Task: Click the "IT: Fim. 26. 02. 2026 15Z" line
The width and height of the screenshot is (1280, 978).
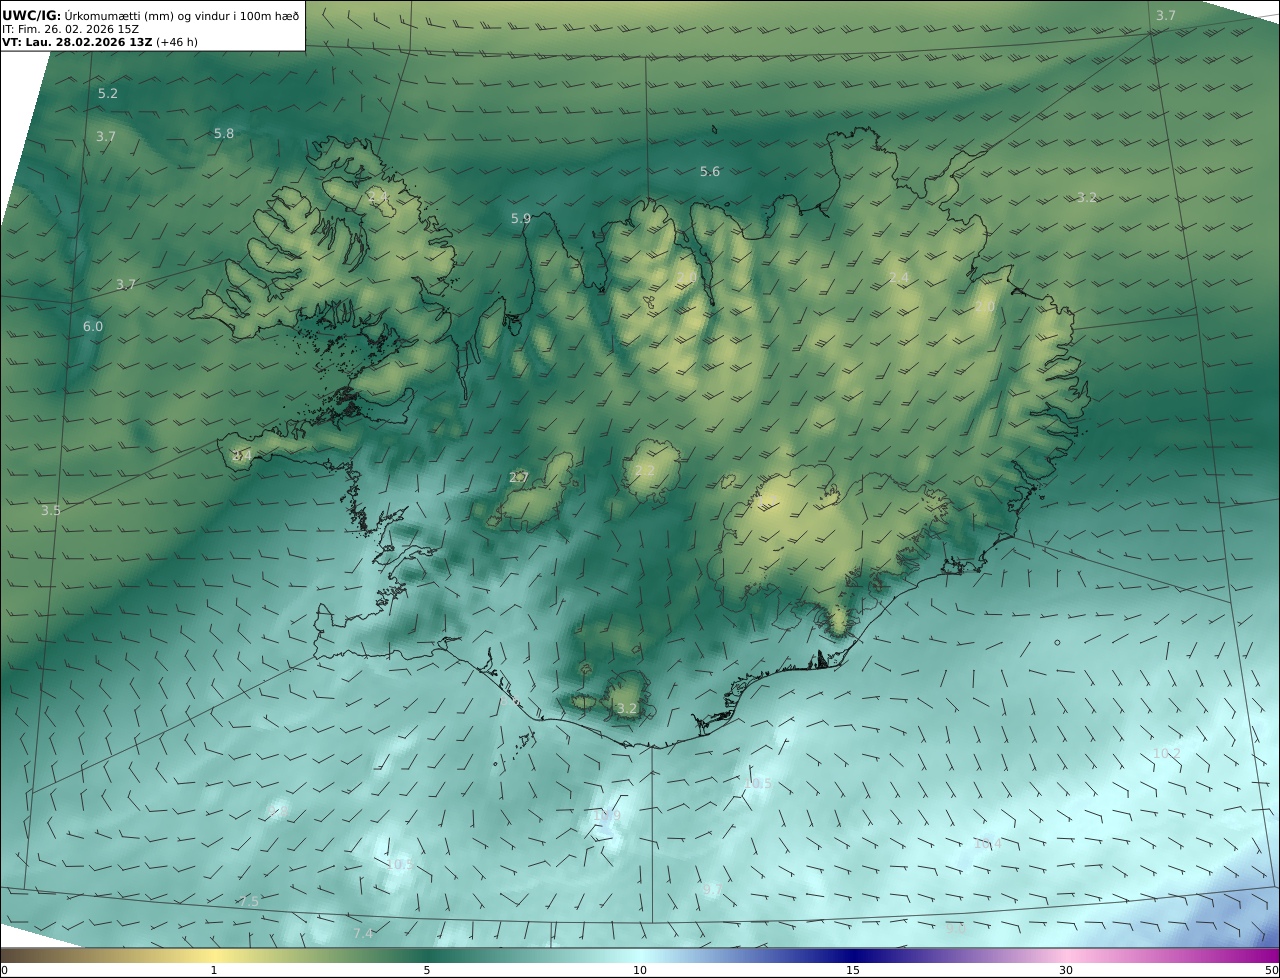Action: pos(71,29)
